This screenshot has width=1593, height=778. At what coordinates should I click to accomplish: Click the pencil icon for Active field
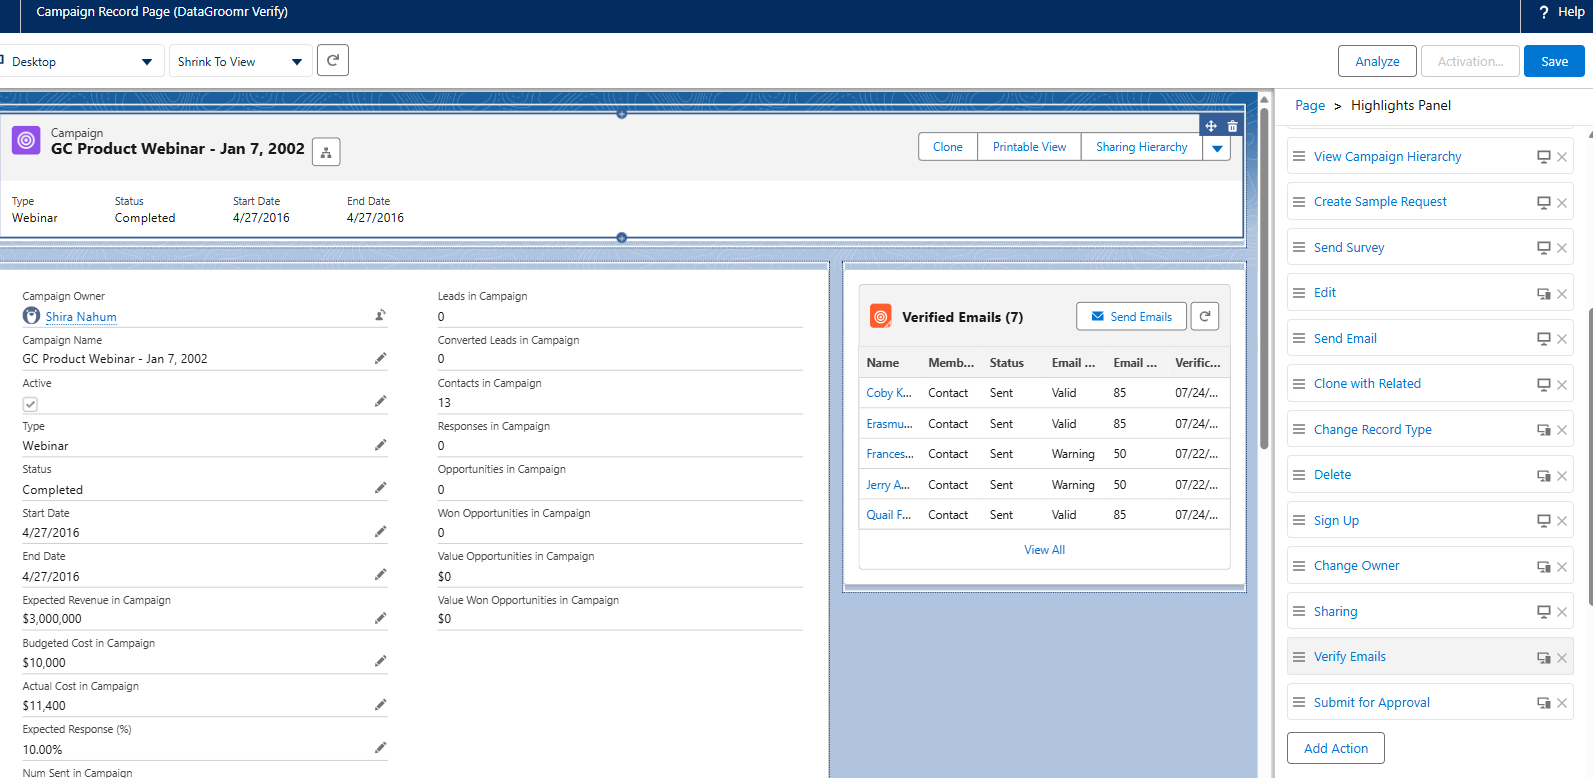[x=381, y=401]
